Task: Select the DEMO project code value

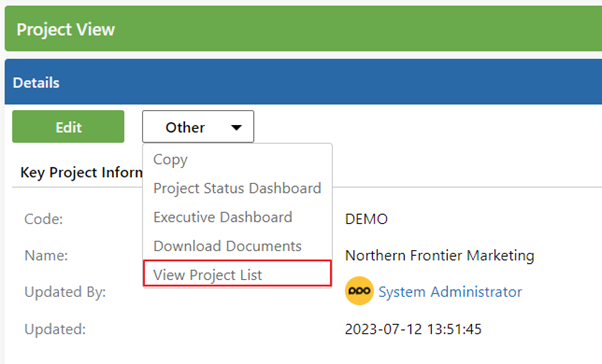Action: coord(366,219)
